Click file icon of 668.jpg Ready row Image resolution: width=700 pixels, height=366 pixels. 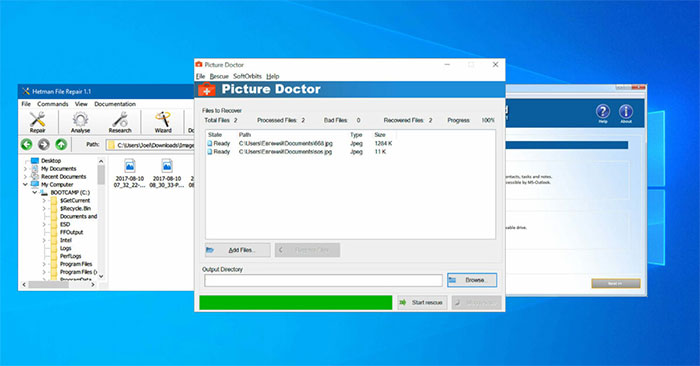[209, 143]
